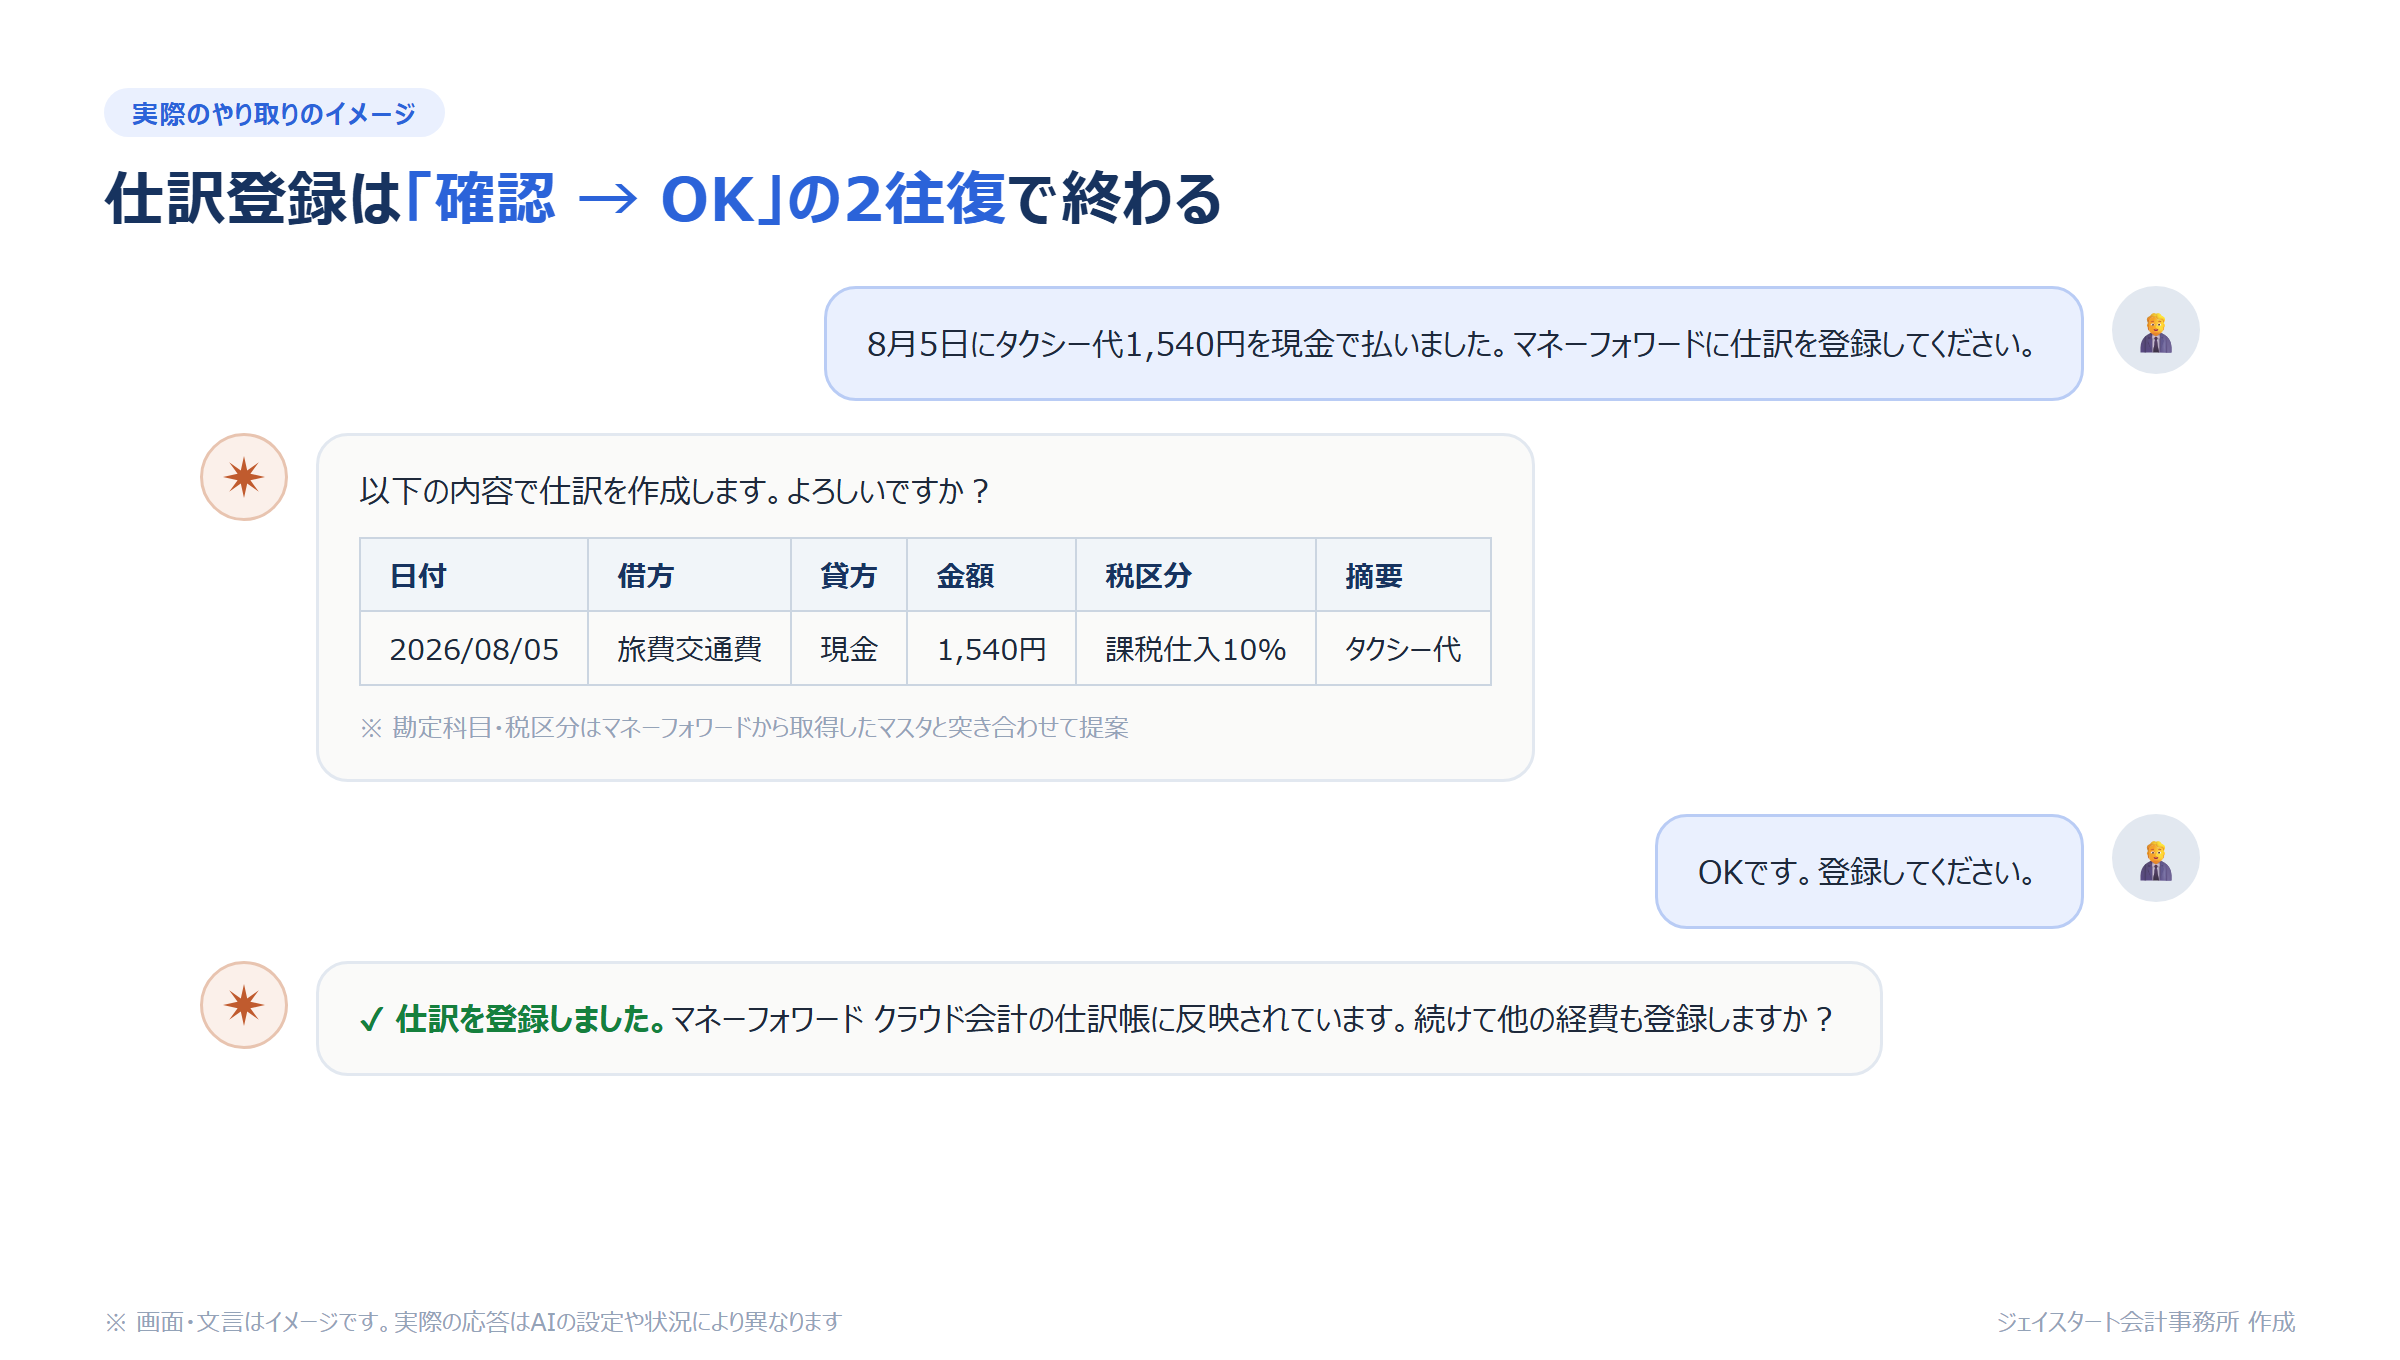Click the ジェイスタート会計事務所 作成 credit
This screenshot has width=2400, height=1360.
(2146, 1322)
